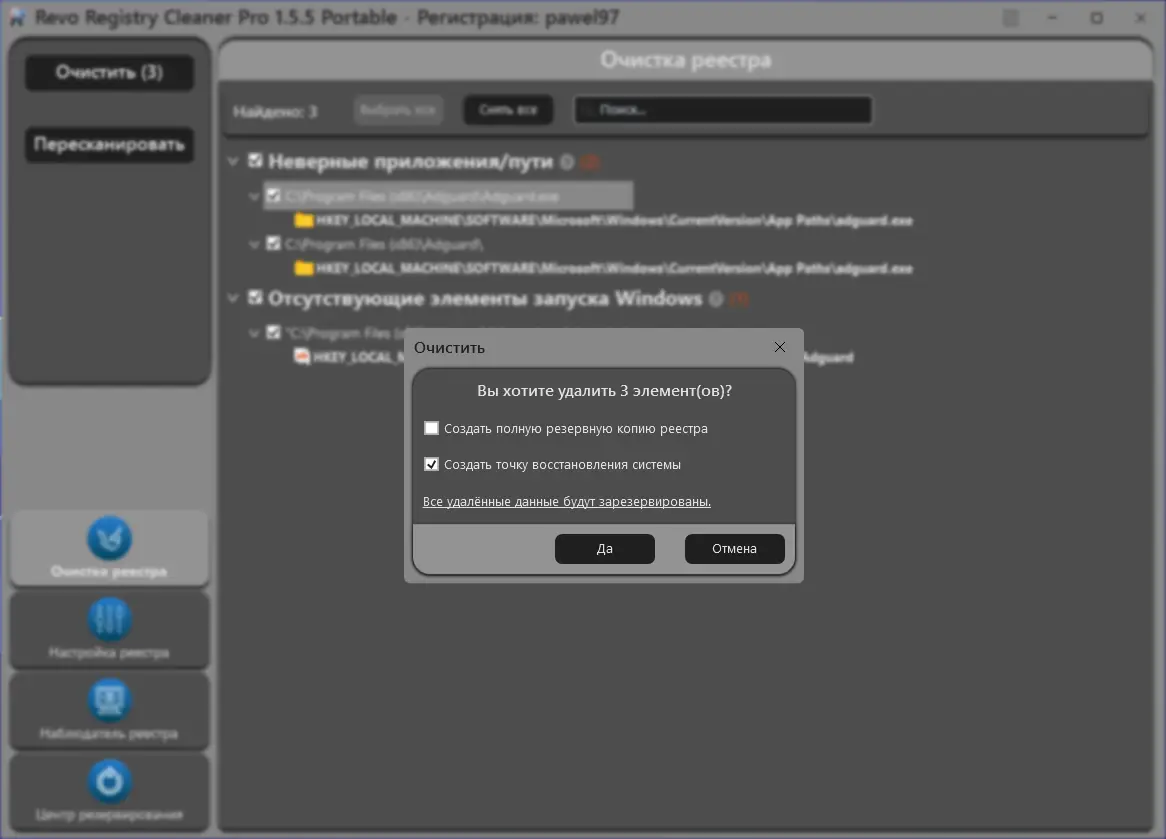Collapse the Неверные приложения/пути category
This screenshot has height=839, width=1166.
(233, 161)
